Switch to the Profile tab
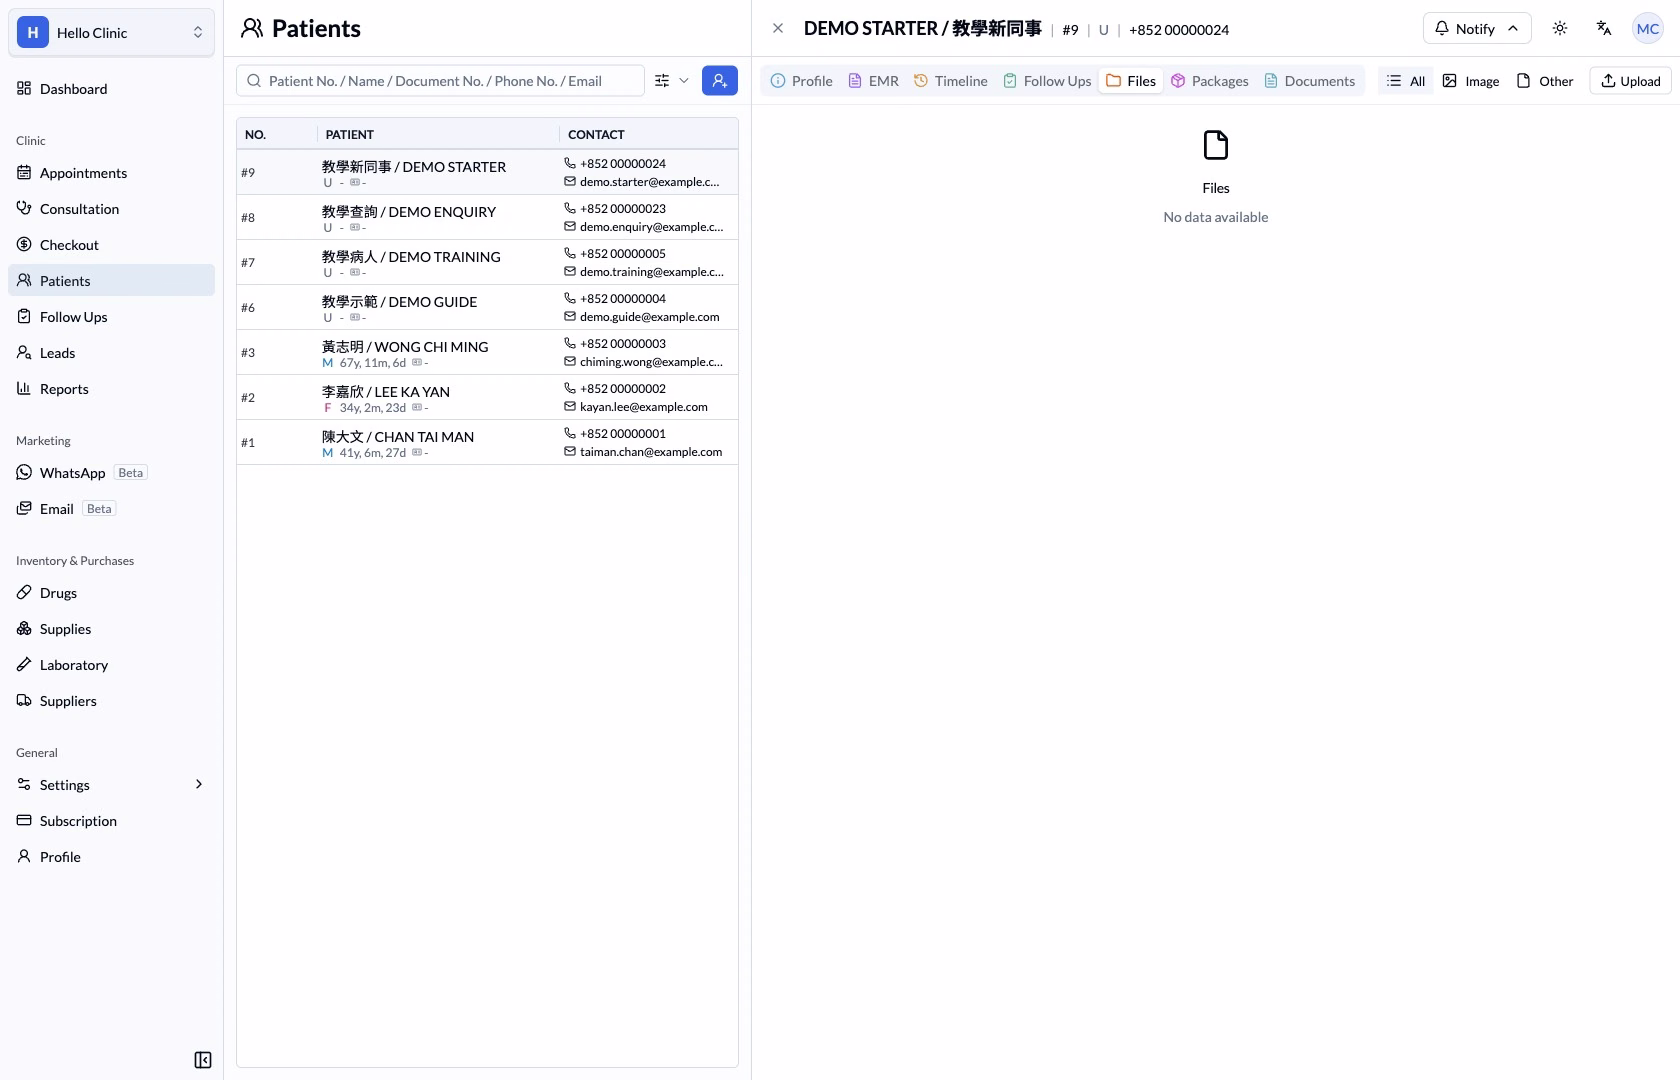This screenshot has width=1680, height=1080. [x=802, y=81]
